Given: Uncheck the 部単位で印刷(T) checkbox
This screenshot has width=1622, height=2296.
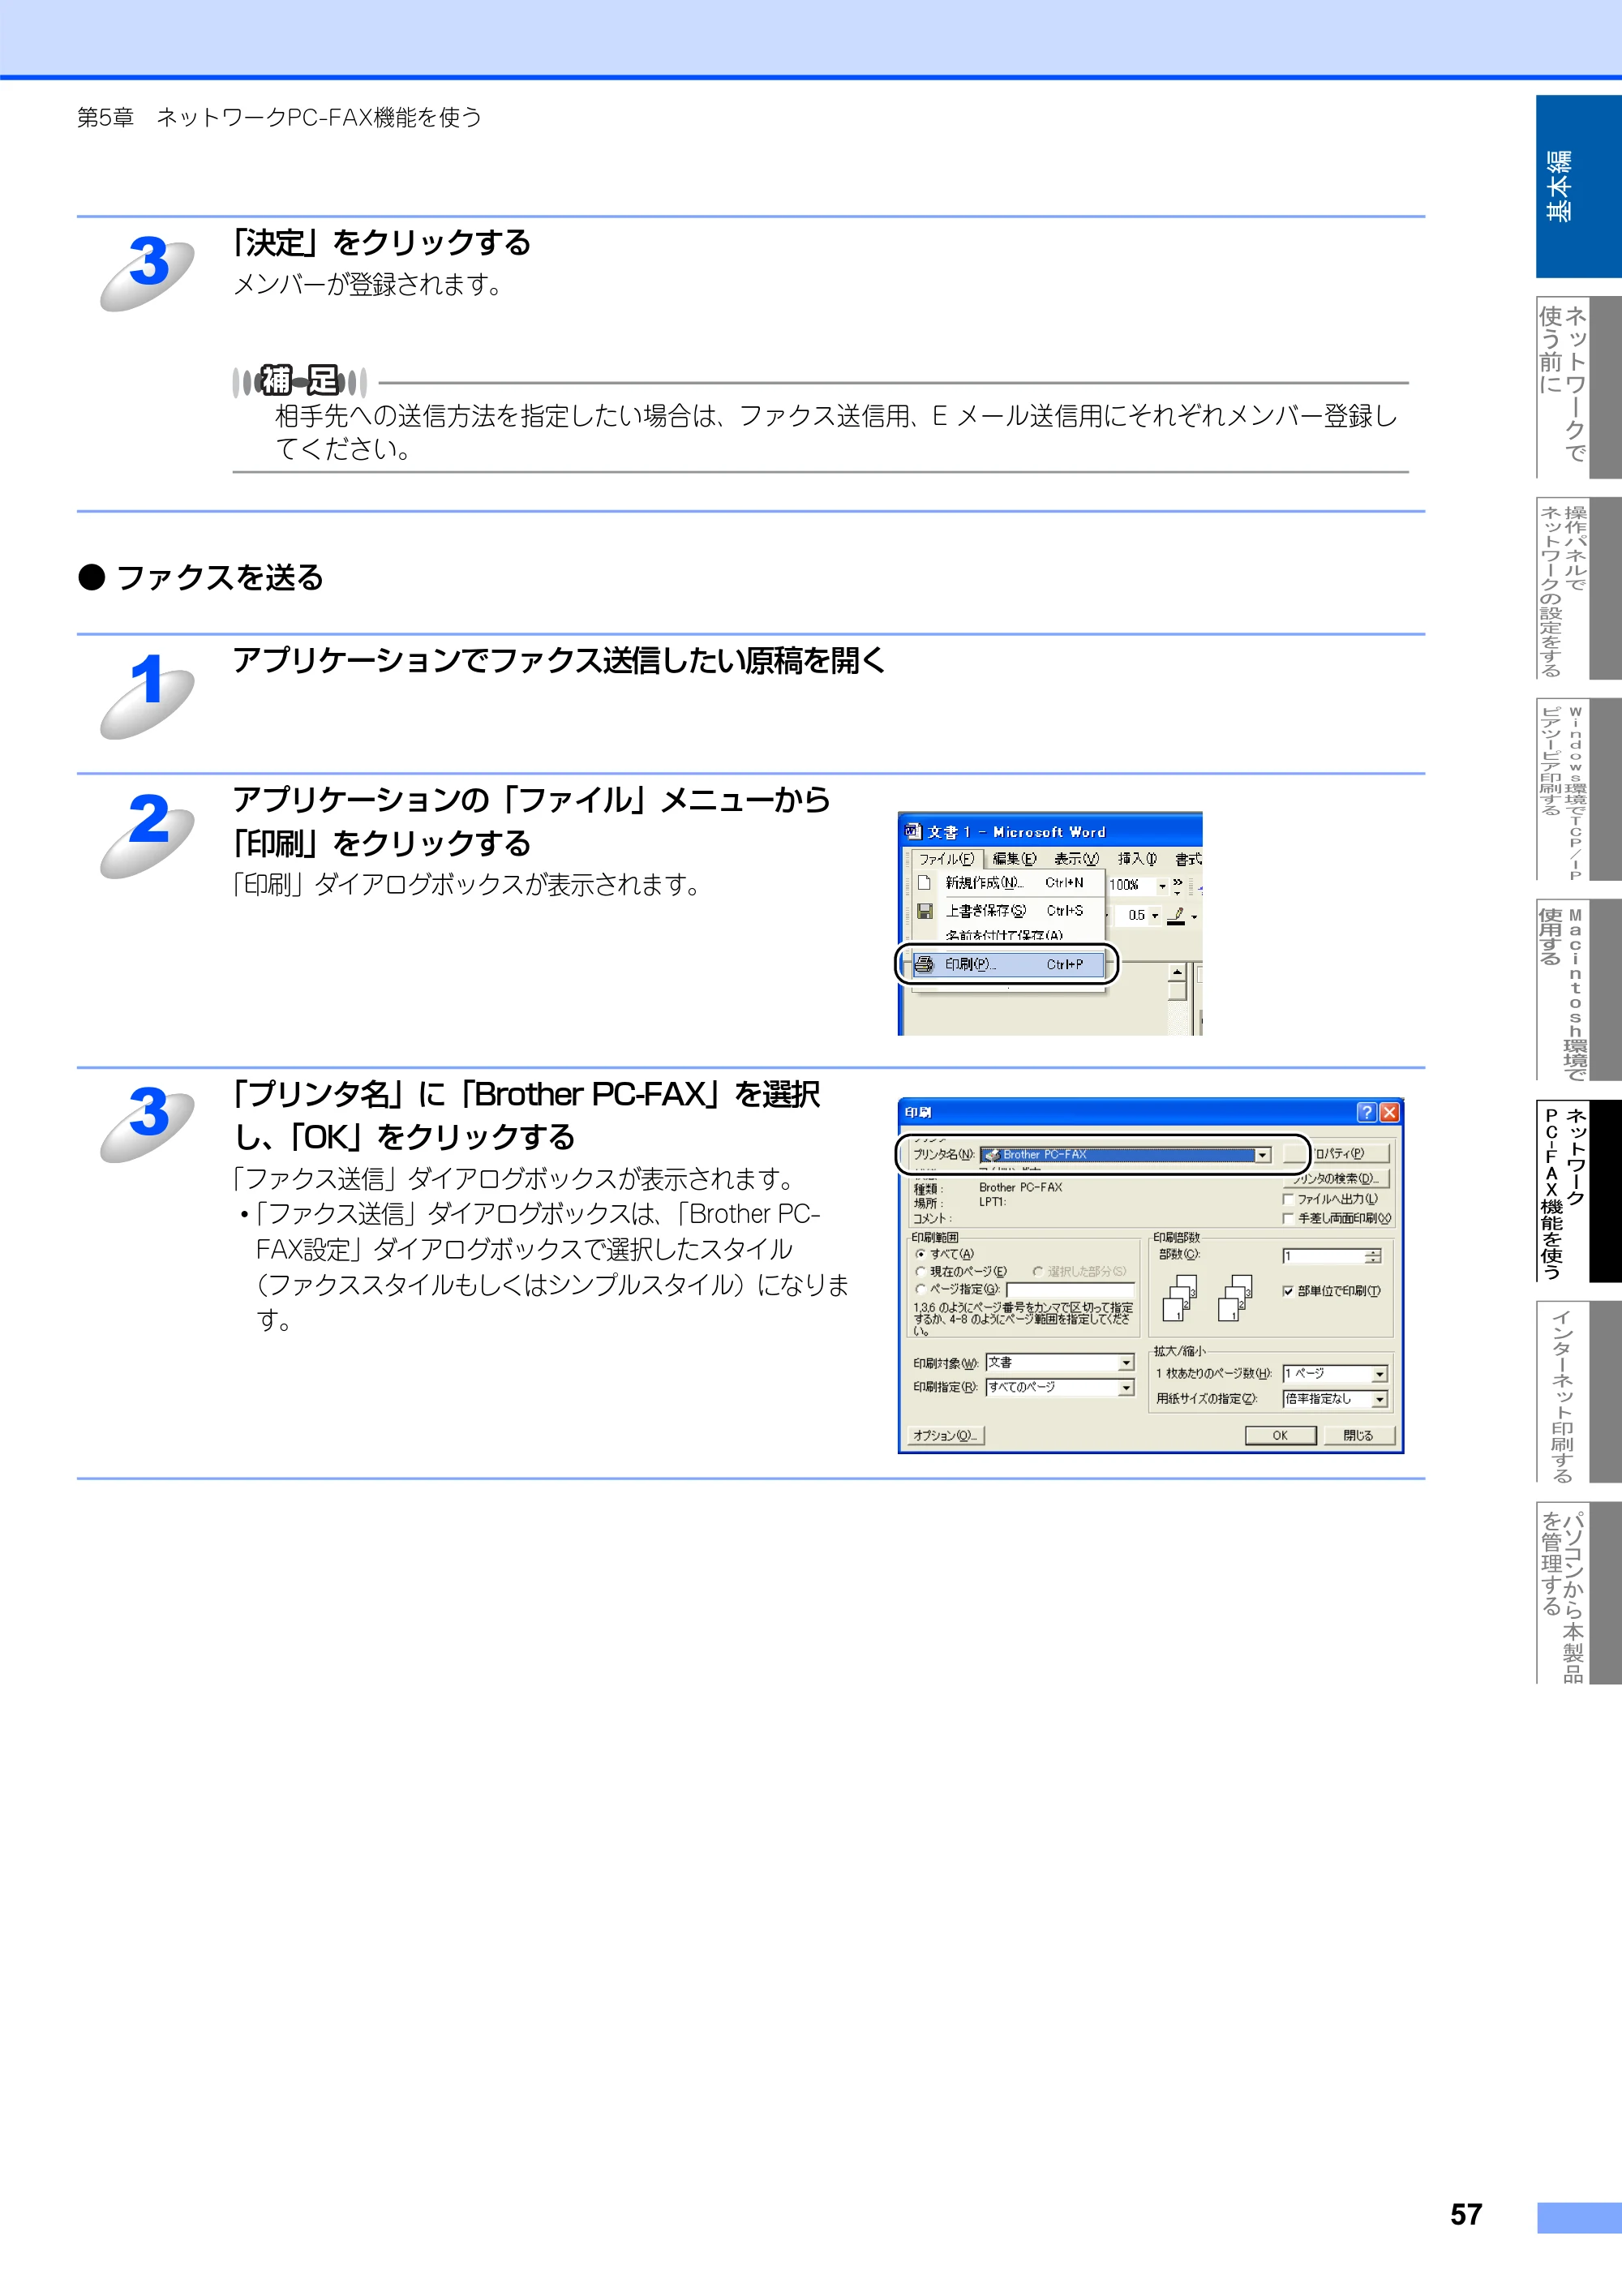Looking at the screenshot, I should pos(1288,1291).
